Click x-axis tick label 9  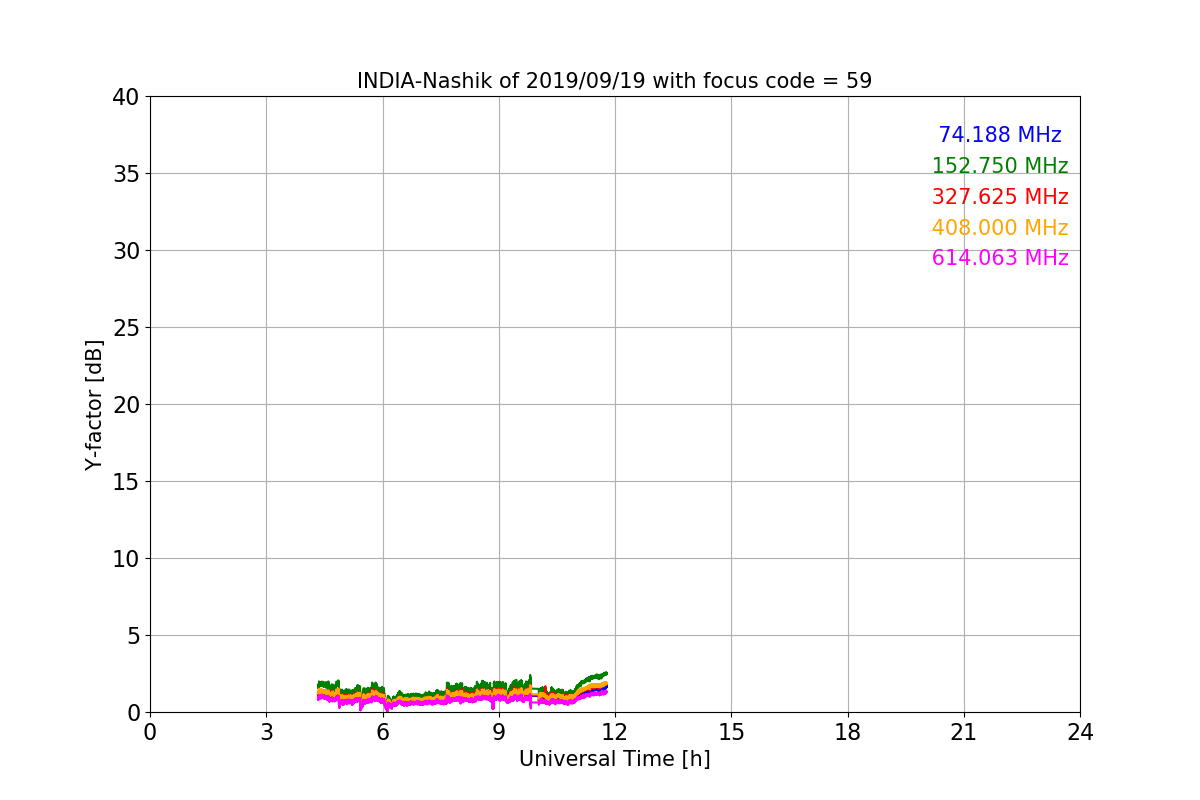pyautogui.click(x=499, y=732)
